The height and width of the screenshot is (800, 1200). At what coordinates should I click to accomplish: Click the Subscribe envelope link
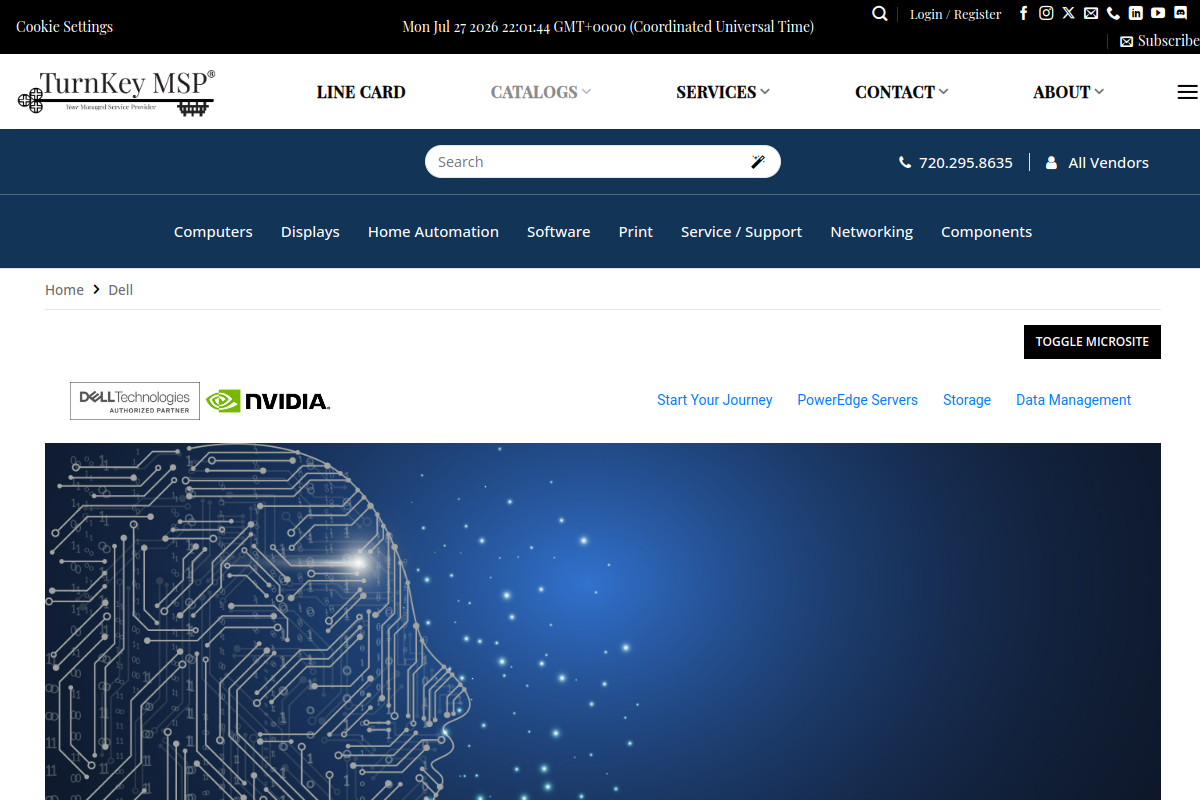point(1160,41)
